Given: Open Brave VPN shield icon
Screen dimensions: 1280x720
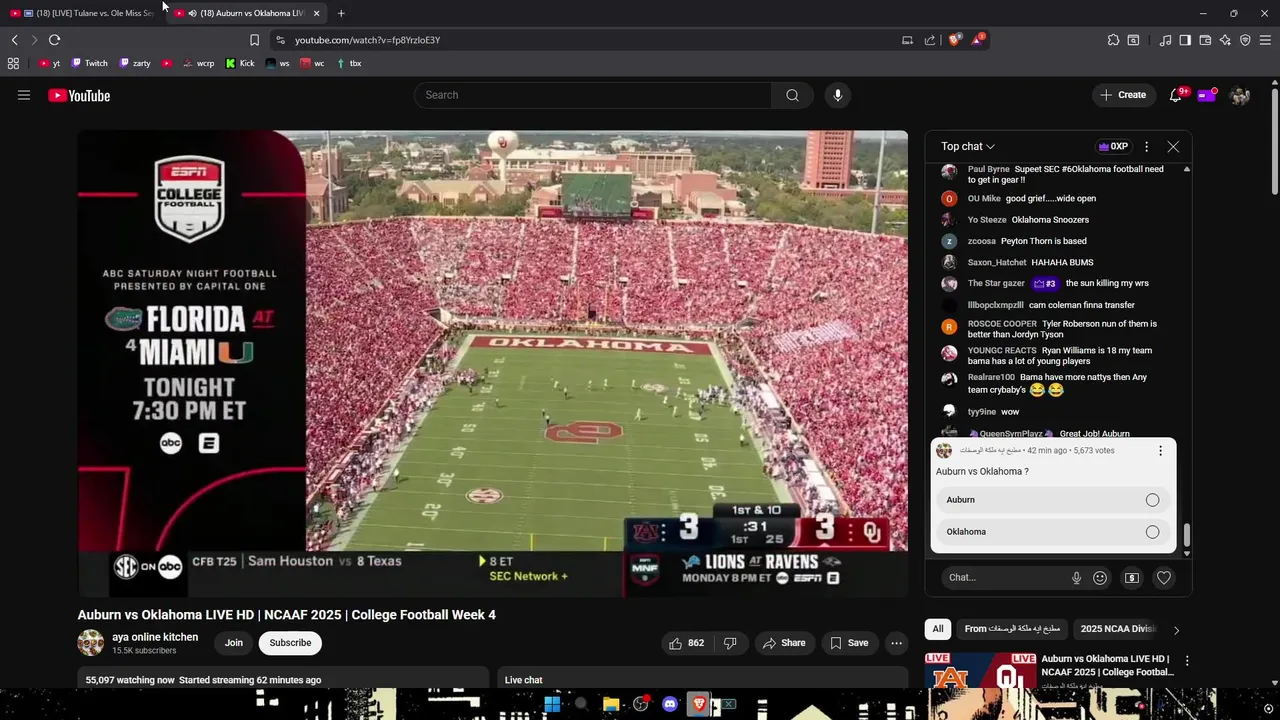Looking at the screenshot, I should [x=1245, y=40].
